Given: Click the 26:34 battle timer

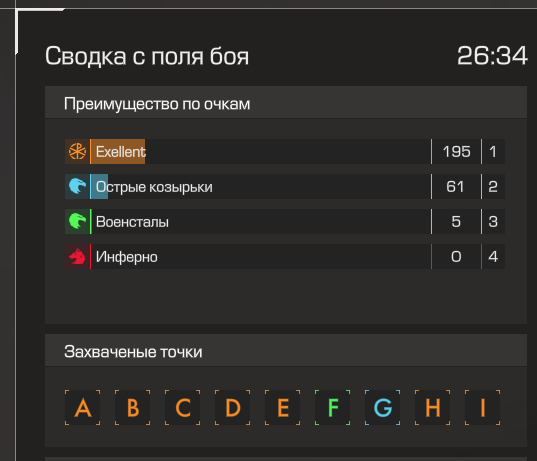Looking at the screenshot, I should (x=492, y=55).
